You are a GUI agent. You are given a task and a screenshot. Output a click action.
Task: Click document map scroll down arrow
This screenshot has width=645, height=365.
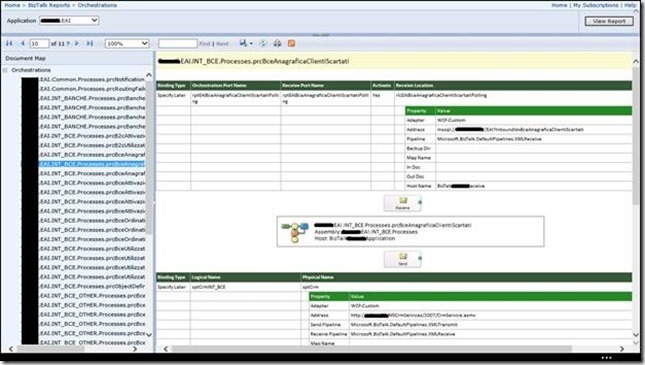pyautogui.click(x=149, y=335)
